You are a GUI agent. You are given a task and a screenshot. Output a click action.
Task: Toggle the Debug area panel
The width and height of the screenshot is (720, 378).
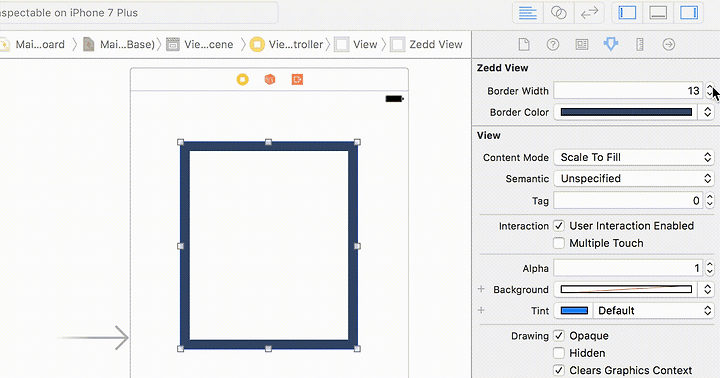[x=658, y=13]
